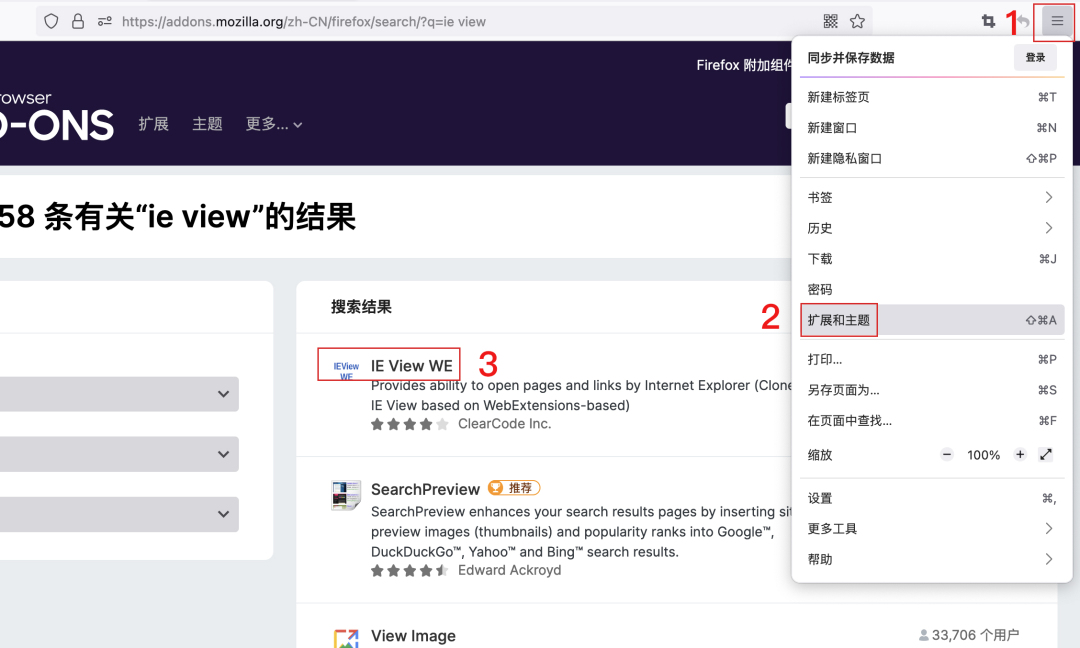Open 设置 from the application menu

820,497
